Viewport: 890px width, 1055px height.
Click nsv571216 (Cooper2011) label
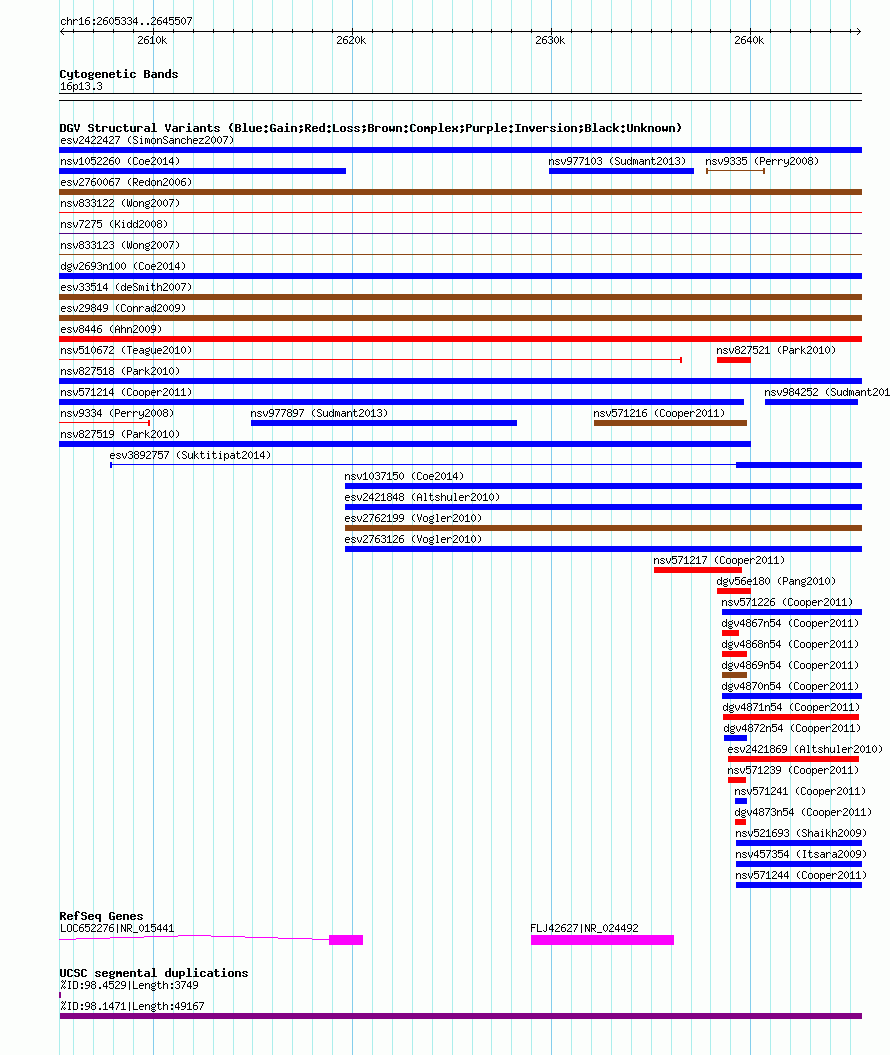tap(659, 412)
